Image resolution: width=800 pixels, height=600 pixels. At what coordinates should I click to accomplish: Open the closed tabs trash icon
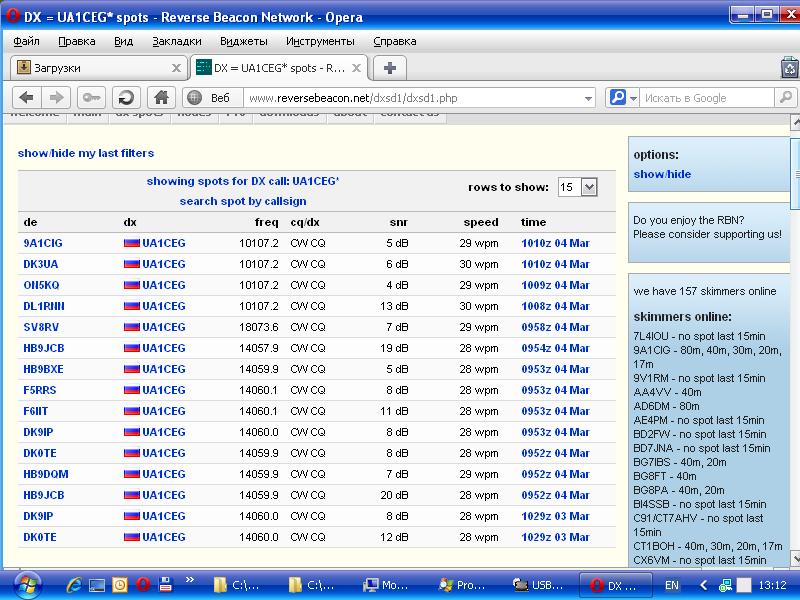790,68
